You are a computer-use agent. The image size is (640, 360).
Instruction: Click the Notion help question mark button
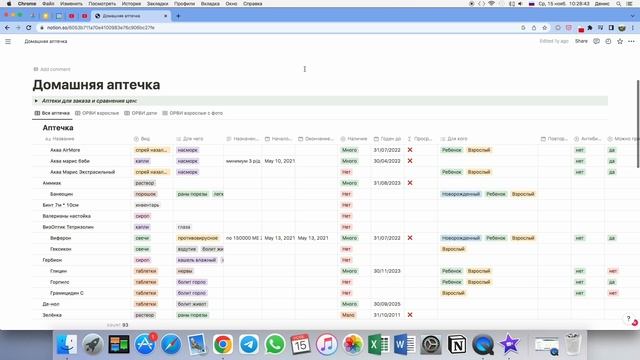(629, 319)
